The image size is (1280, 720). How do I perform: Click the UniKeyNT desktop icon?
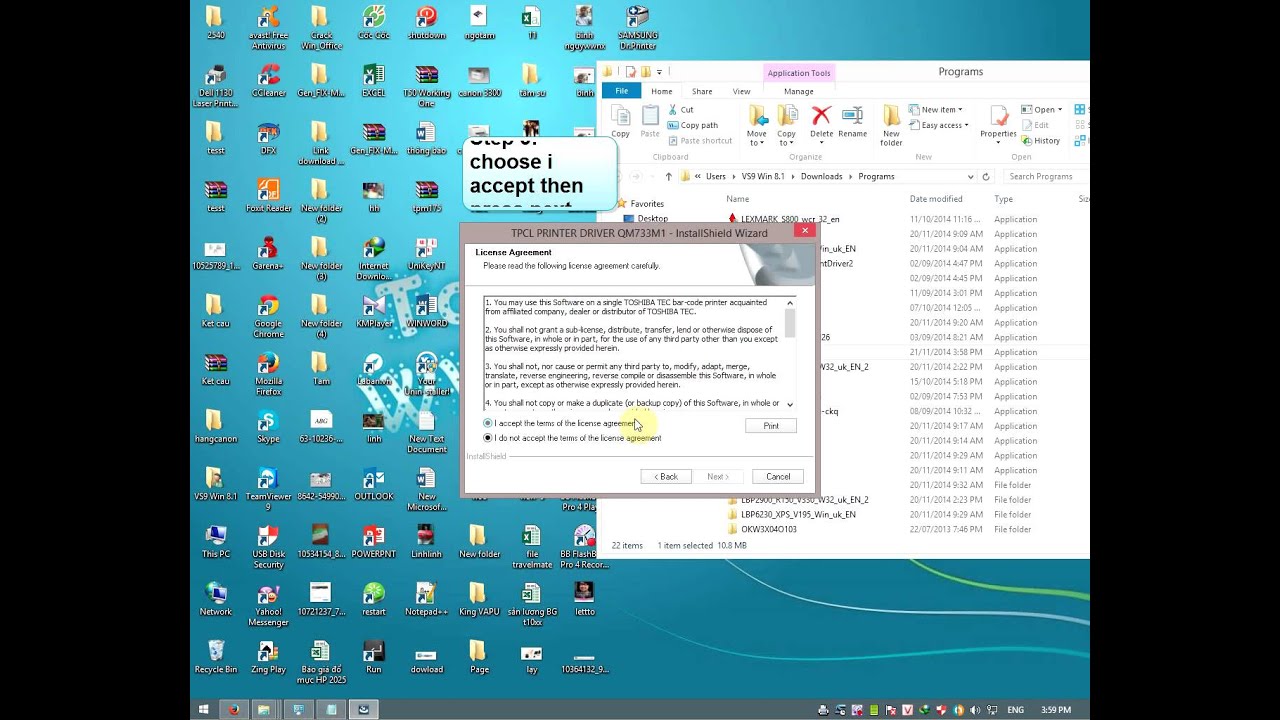(x=427, y=254)
